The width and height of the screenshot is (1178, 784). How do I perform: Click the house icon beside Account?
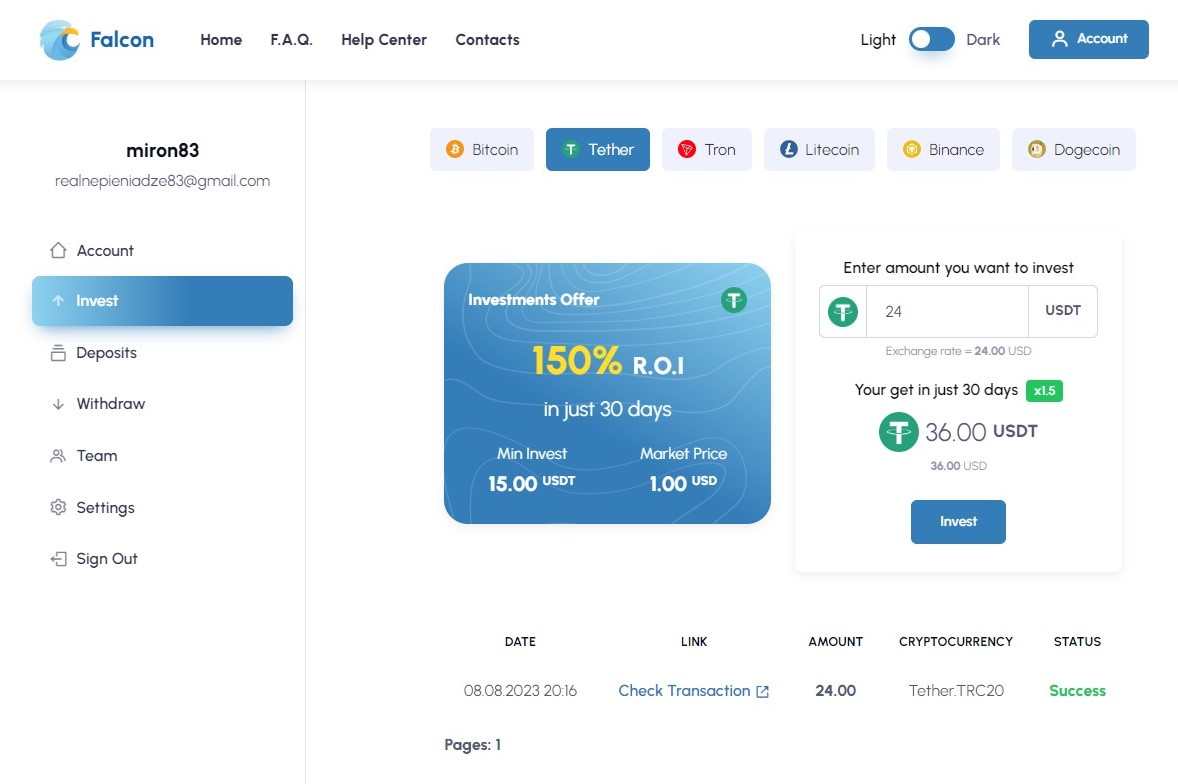[58, 250]
